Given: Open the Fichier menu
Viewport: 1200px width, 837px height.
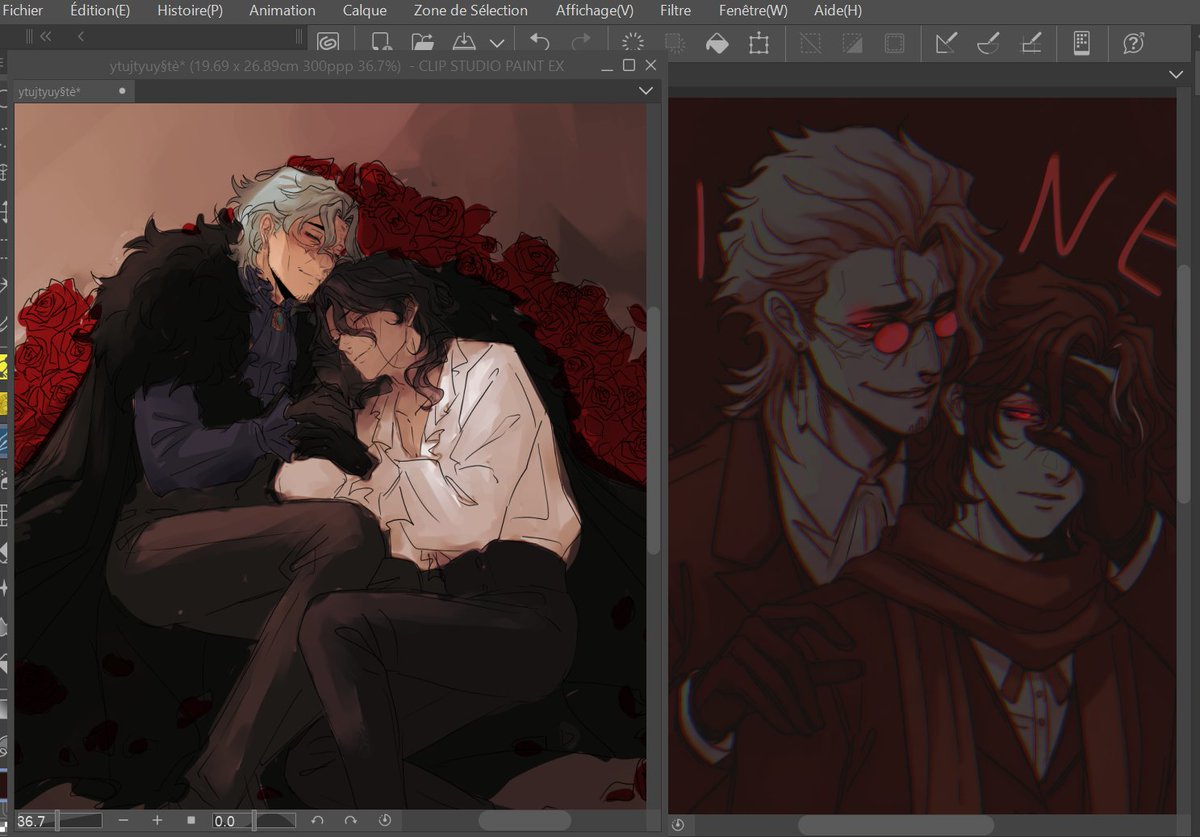Looking at the screenshot, I should (23, 10).
